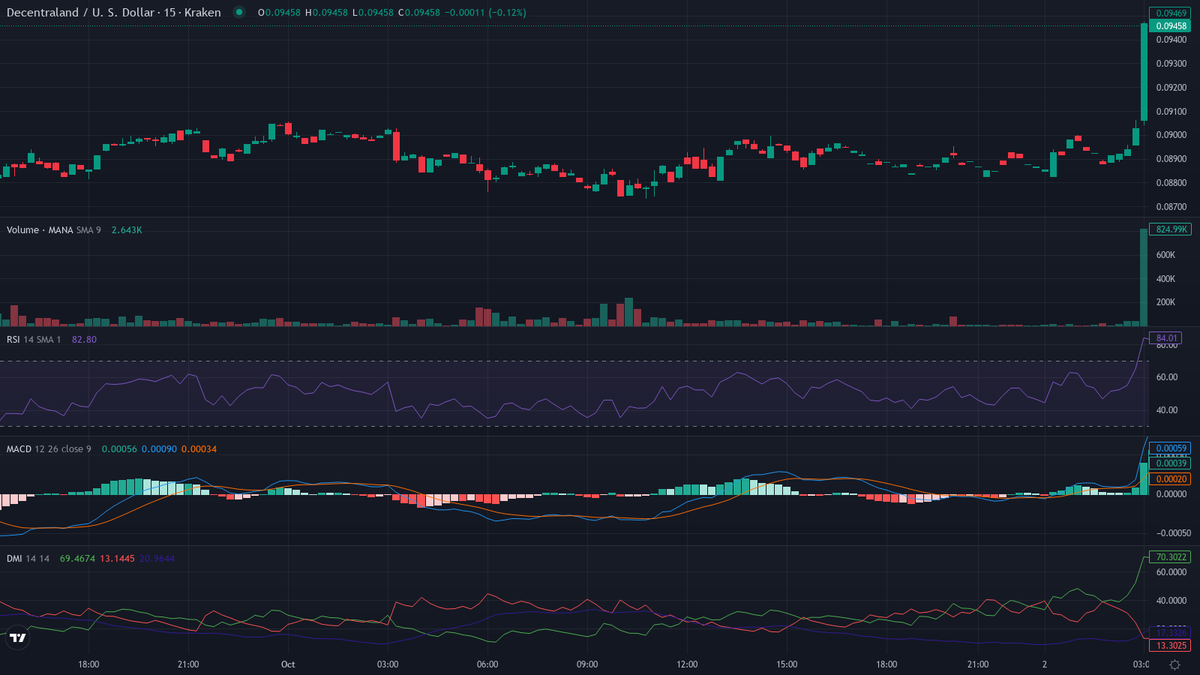Click the 13.3025 DMI axis label
1200x675 pixels.
[x=1172, y=646]
